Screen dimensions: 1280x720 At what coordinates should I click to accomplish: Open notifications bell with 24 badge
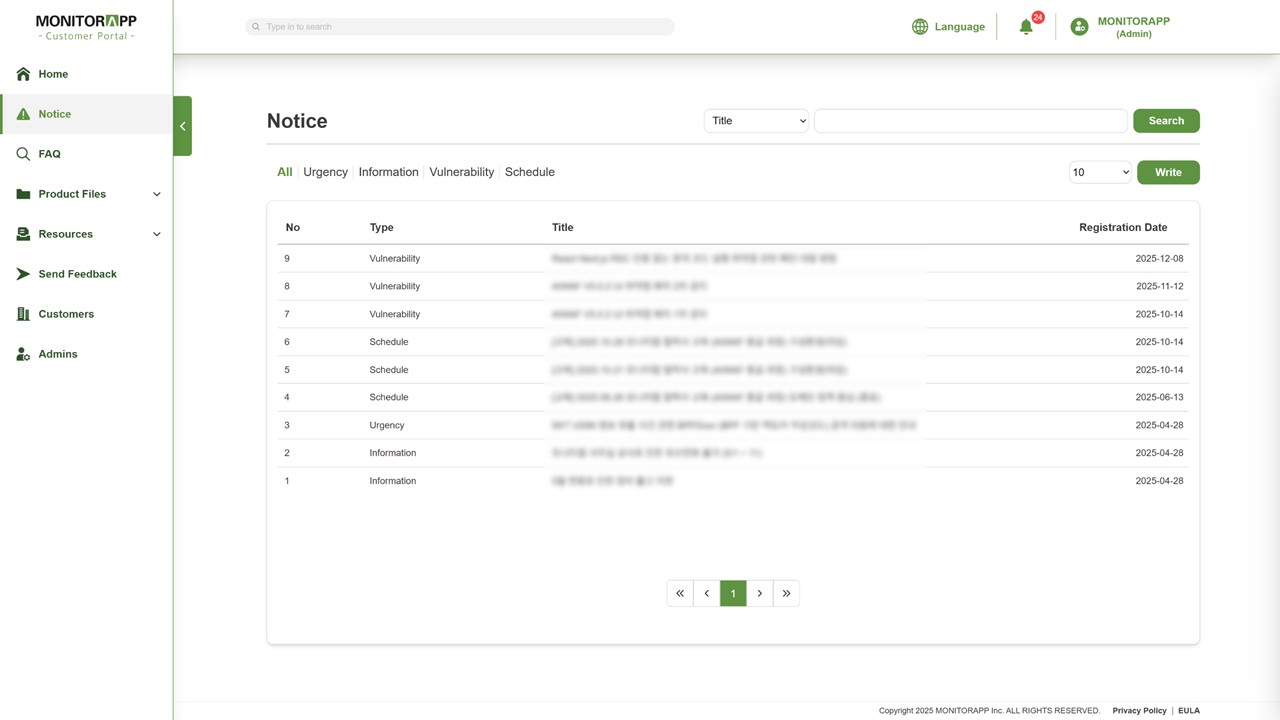click(1027, 27)
